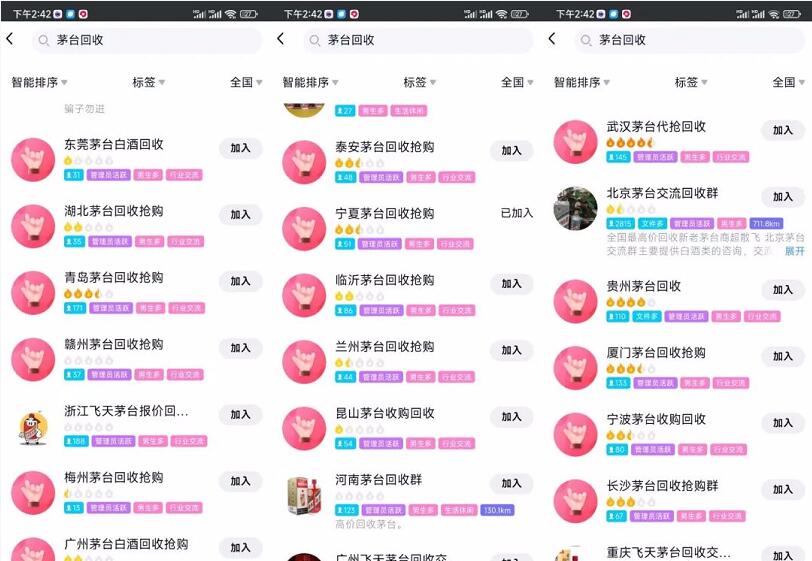Join the 梅州茅台回收抢购 group
Screen dimensions: 812x561
240,481
